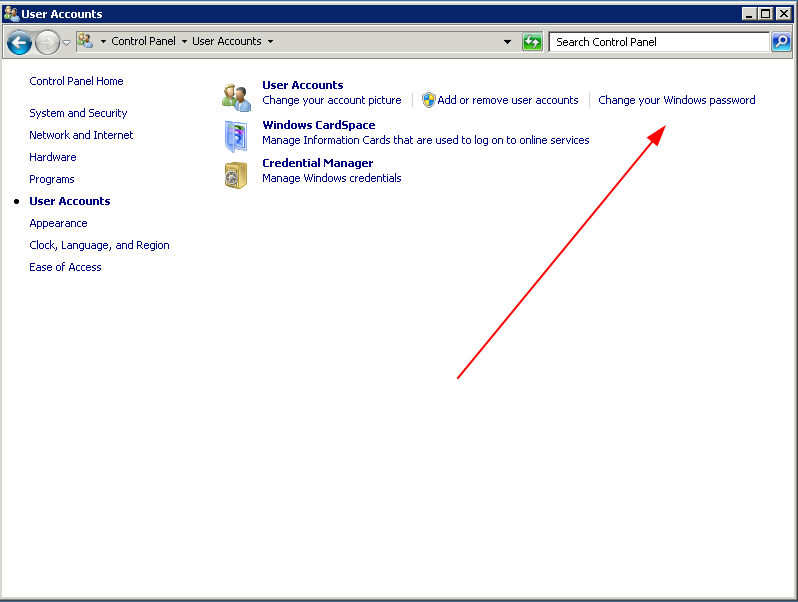Open the Programs category
The height and width of the screenshot is (602, 798).
(x=52, y=179)
